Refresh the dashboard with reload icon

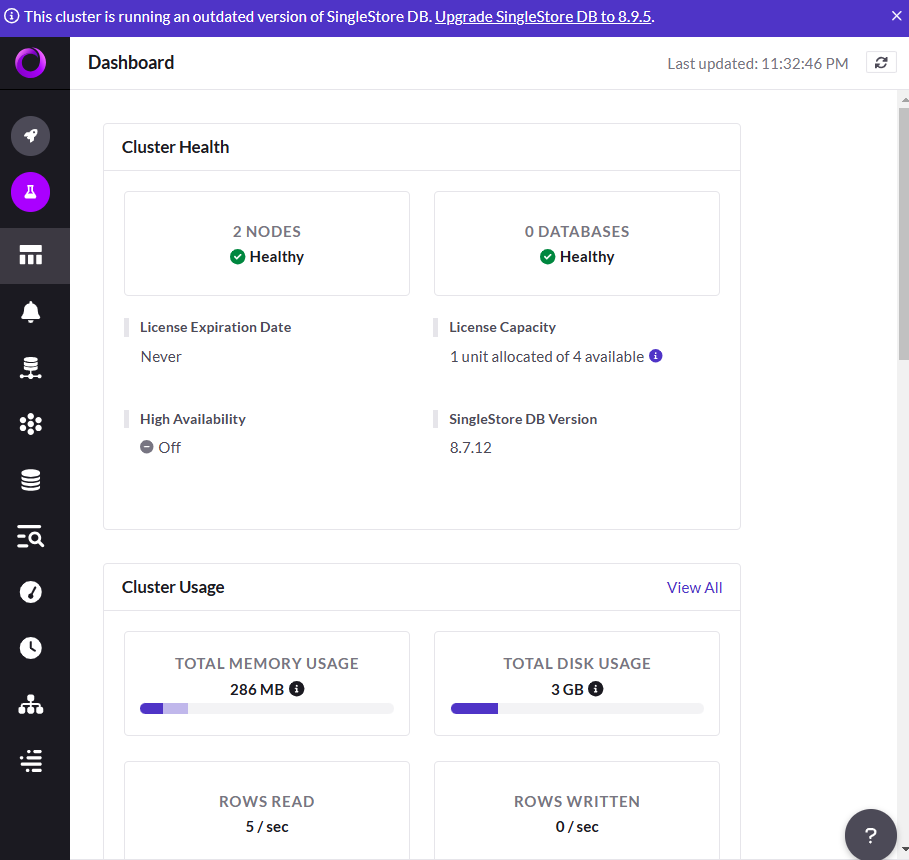(881, 63)
